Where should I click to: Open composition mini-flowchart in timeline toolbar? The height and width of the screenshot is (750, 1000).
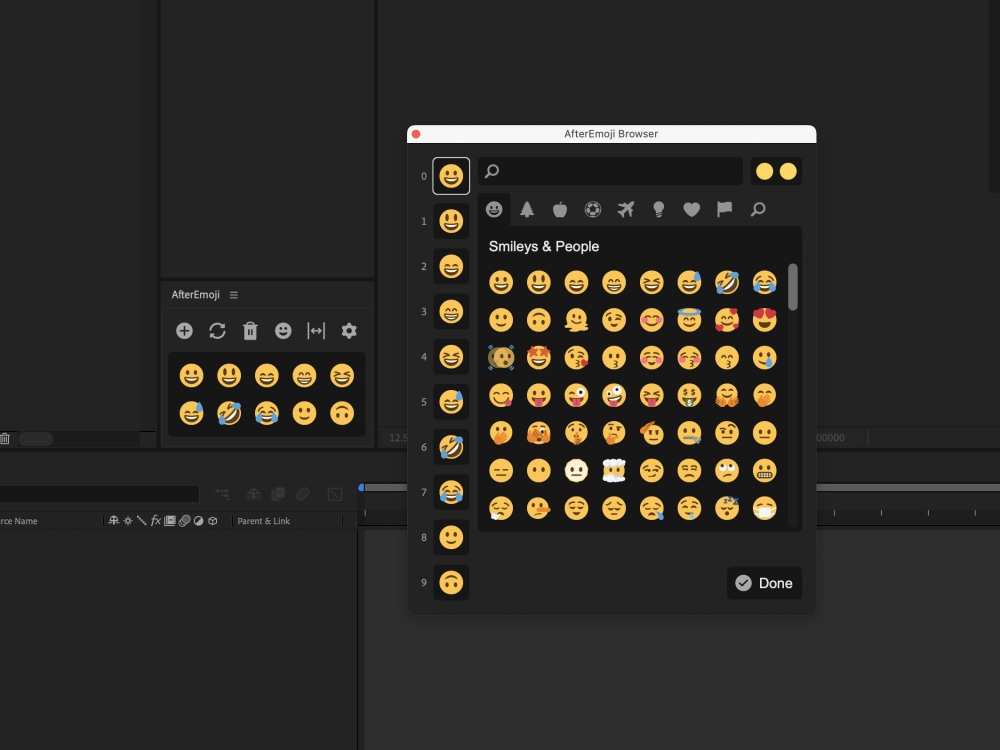[222, 494]
